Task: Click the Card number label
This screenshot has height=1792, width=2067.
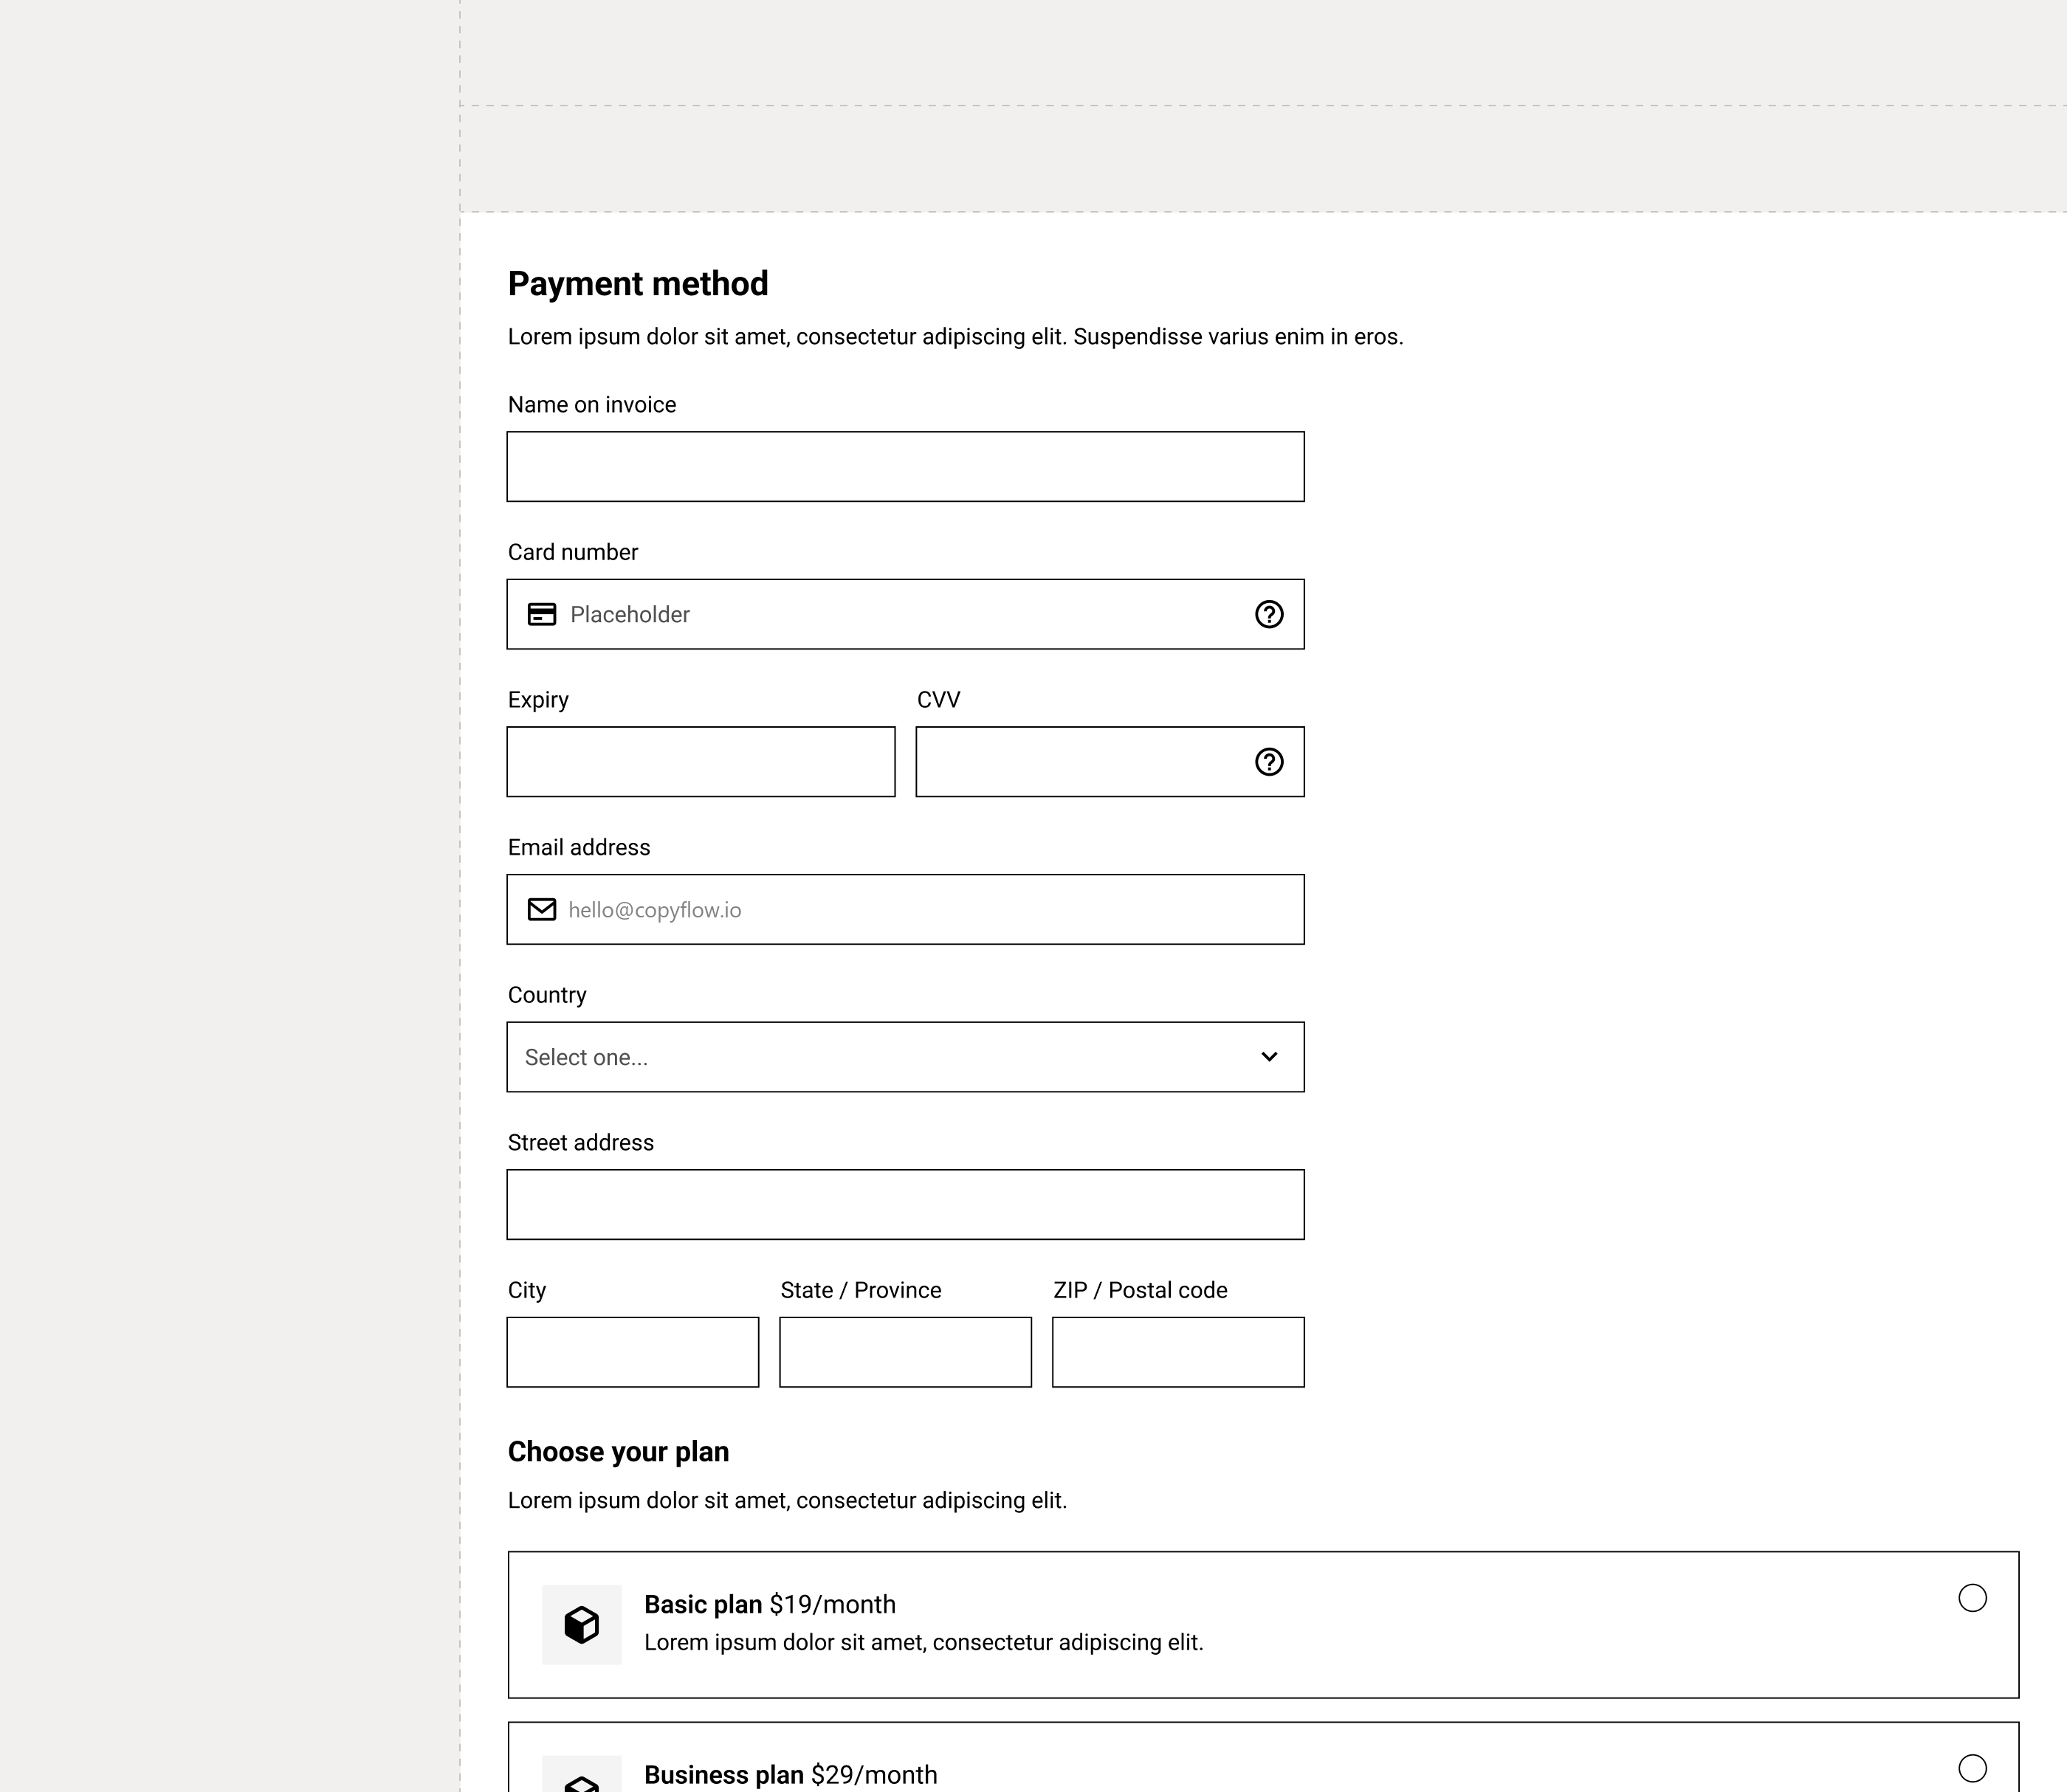Action: [x=573, y=552]
